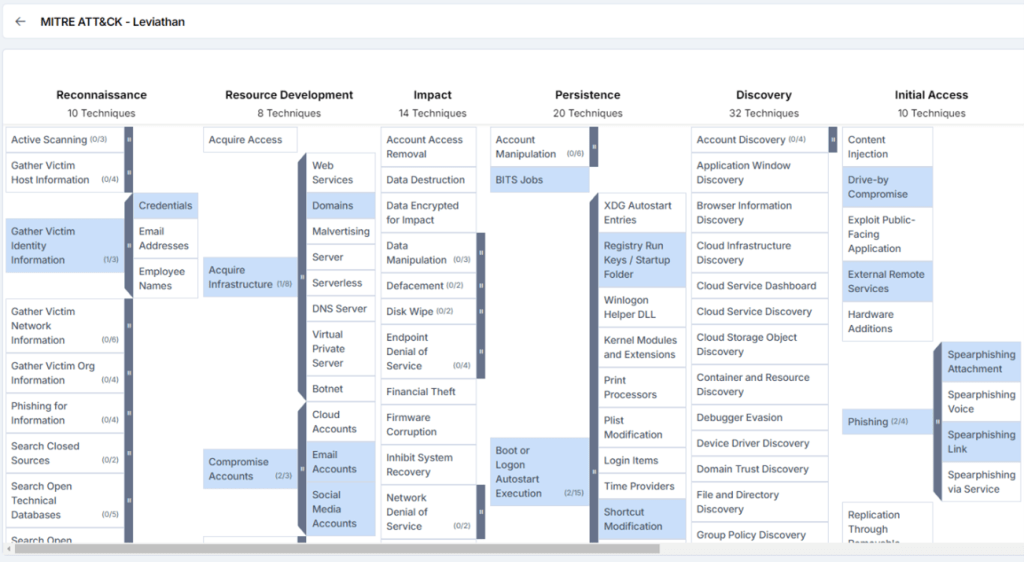Select the Reconnaissance tactic column header
This screenshot has height=562, width=1024.
tap(101, 95)
